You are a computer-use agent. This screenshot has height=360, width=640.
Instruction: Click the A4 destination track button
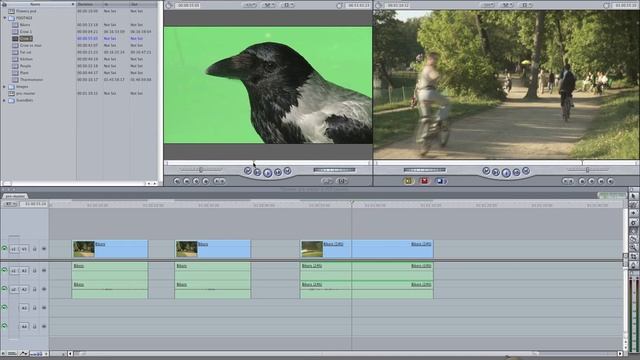(x=24, y=326)
